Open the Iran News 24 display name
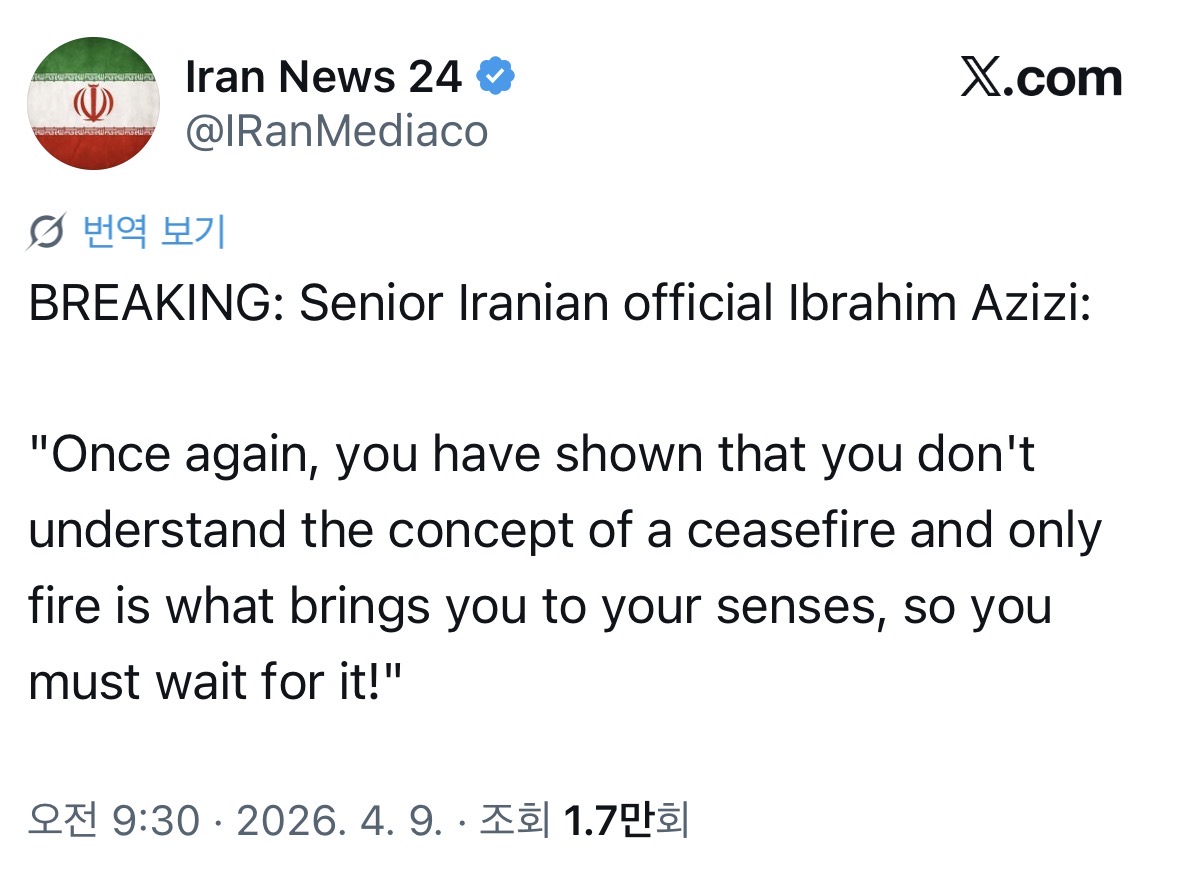The image size is (1179, 877). [x=323, y=78]
